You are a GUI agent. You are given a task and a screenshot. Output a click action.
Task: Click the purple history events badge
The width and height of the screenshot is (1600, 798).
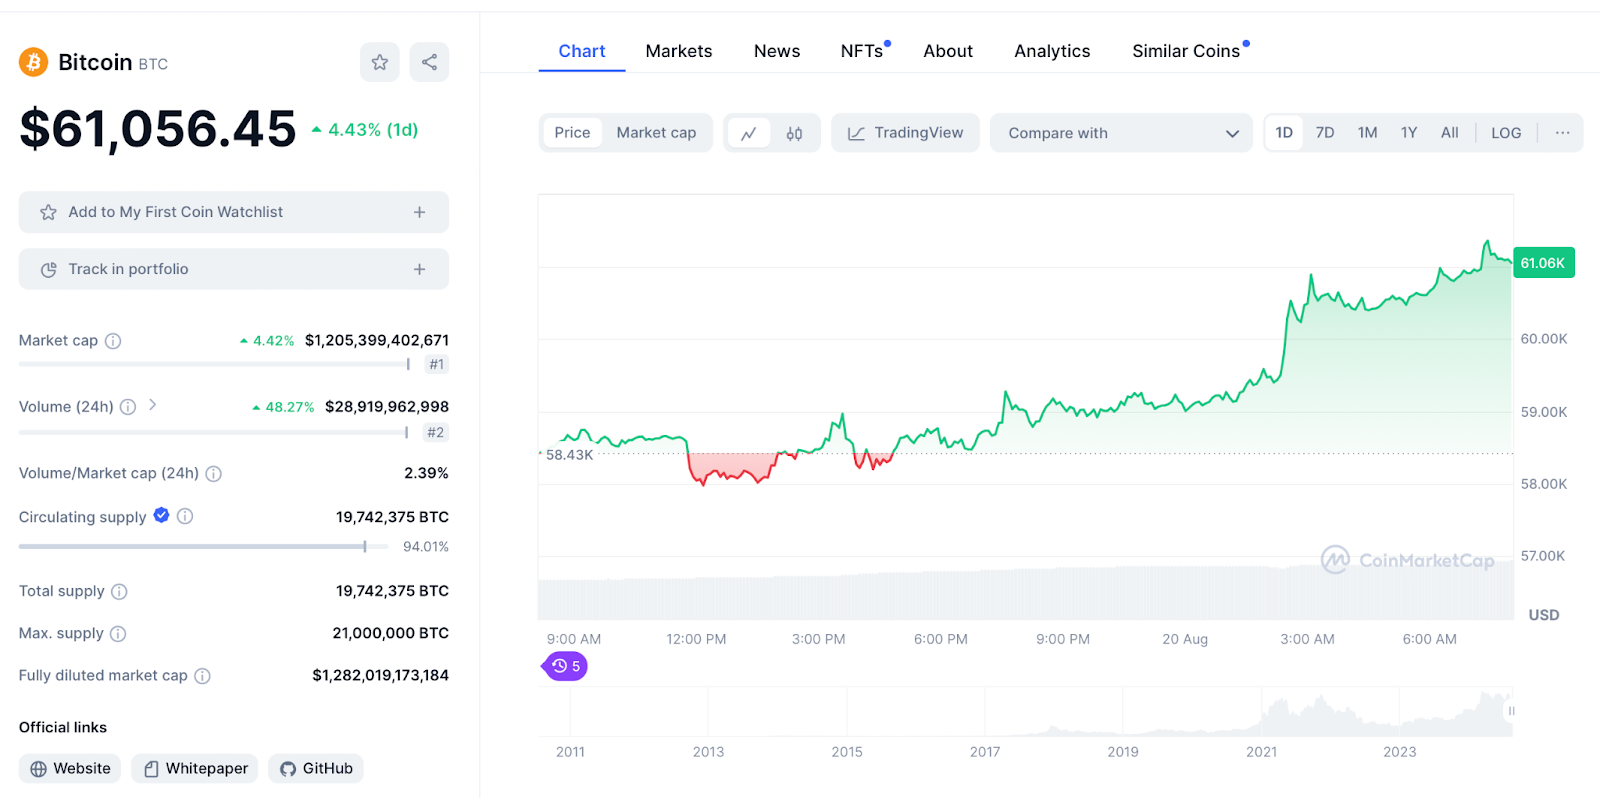click(x=565, y=666)
